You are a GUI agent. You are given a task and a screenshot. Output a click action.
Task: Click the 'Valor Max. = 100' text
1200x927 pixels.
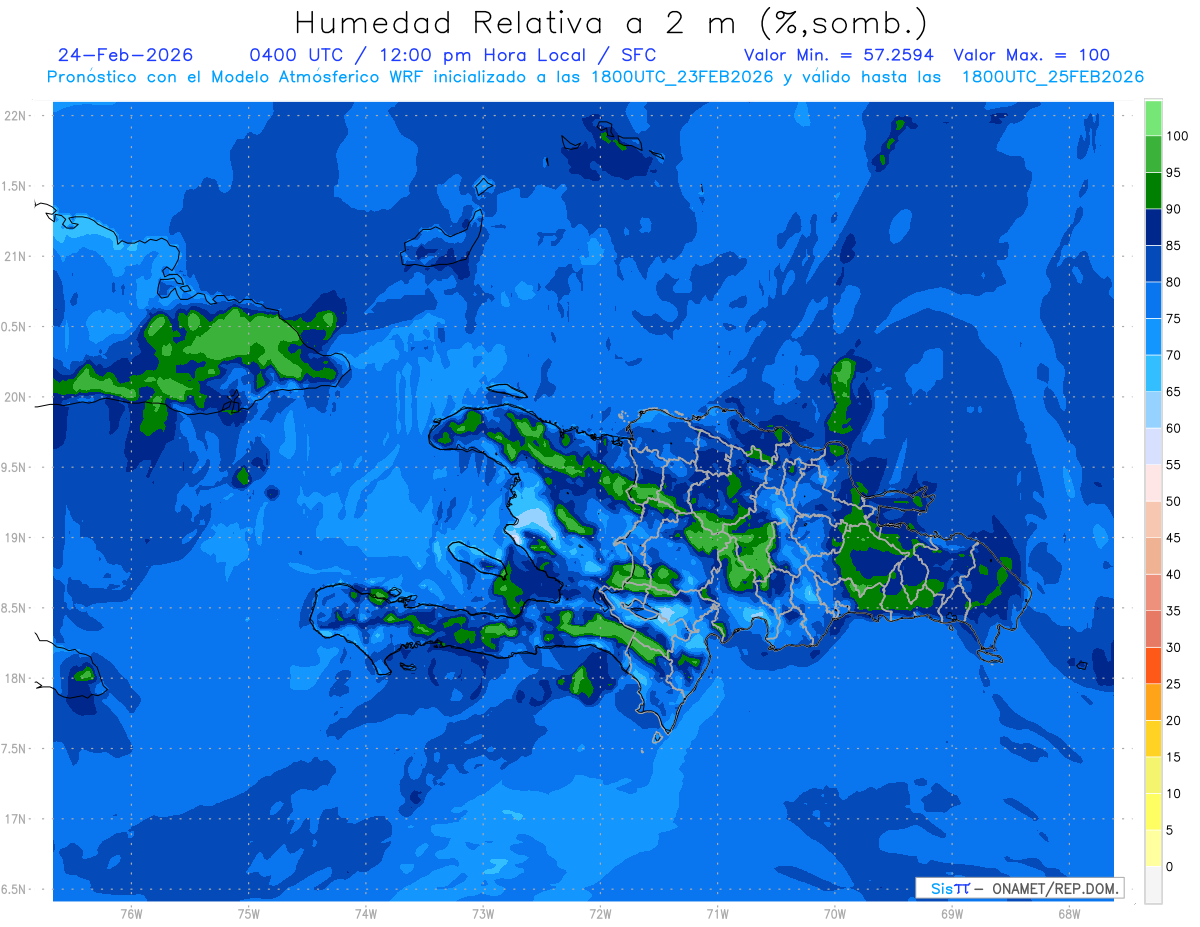1032,55
